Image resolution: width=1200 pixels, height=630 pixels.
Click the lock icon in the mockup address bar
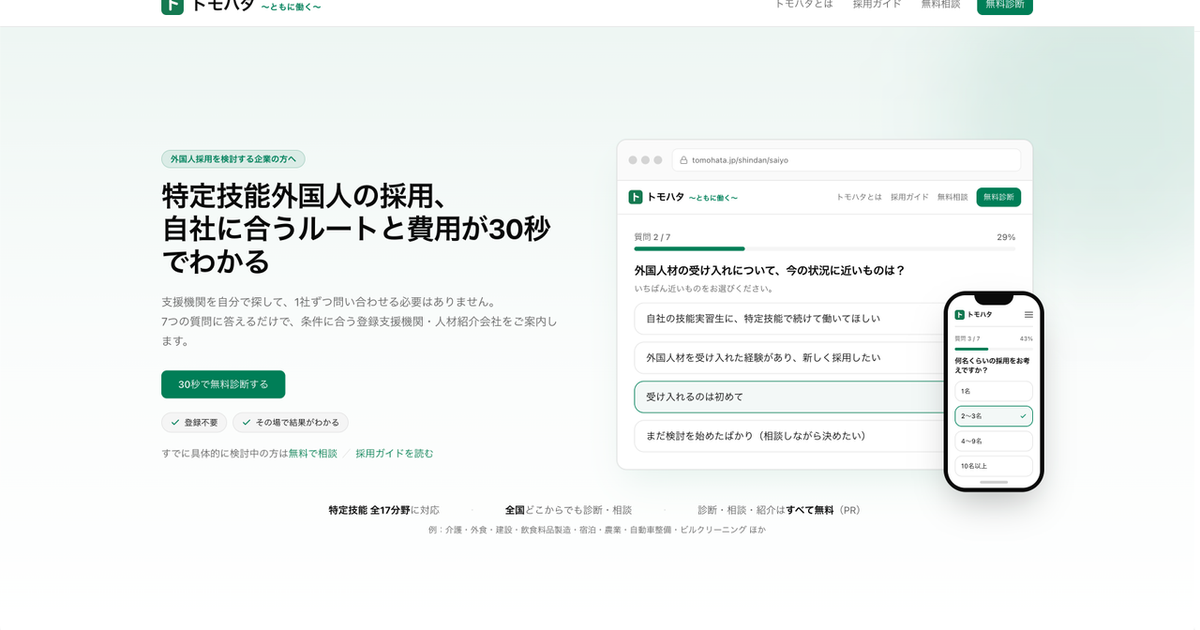click(x=684, y=160)
